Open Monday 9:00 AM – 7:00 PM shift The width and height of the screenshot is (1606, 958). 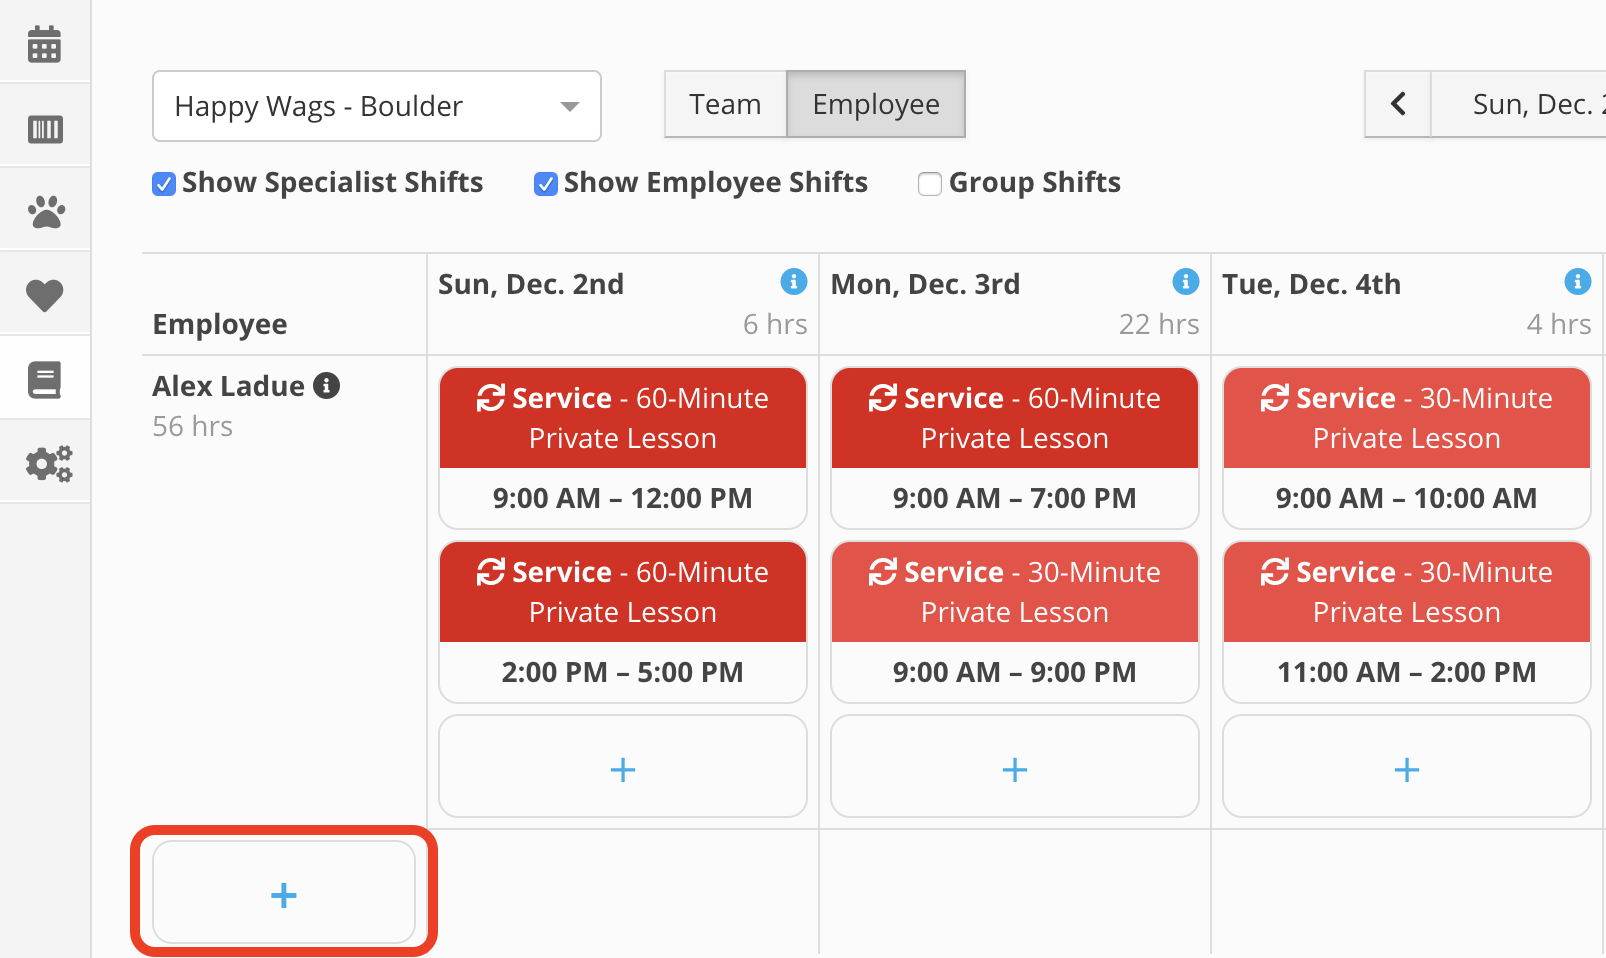1015,448
